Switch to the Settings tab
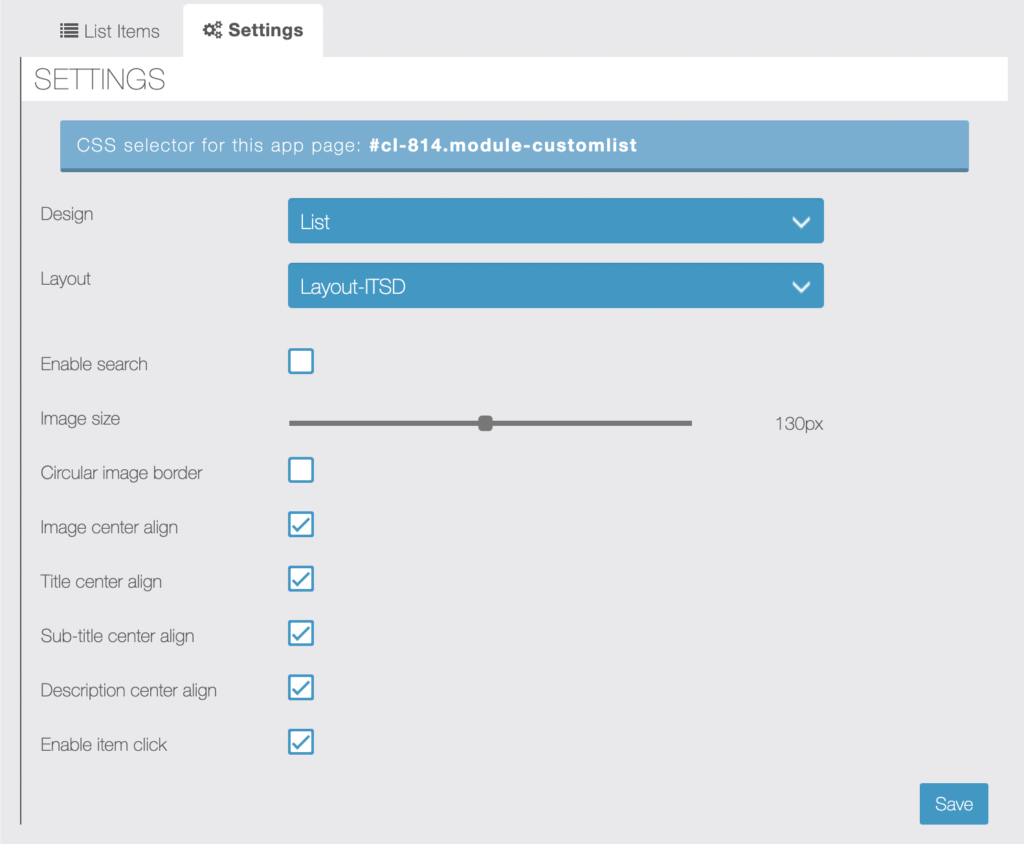The image size is (1024, 844). pyautogui.click(x=253, y=30)
